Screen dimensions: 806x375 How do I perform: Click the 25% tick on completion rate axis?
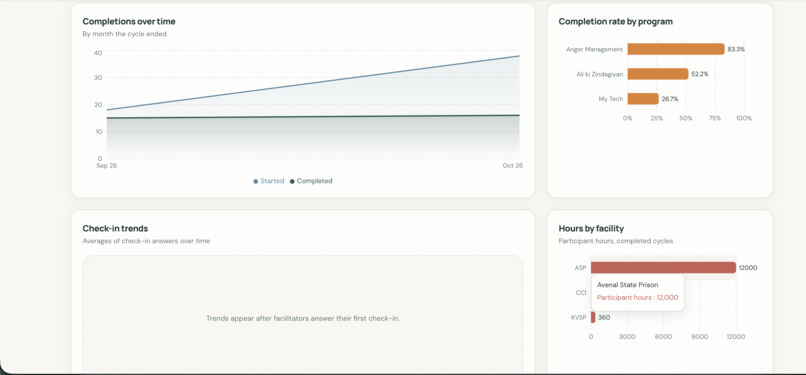tap(656, 118)
